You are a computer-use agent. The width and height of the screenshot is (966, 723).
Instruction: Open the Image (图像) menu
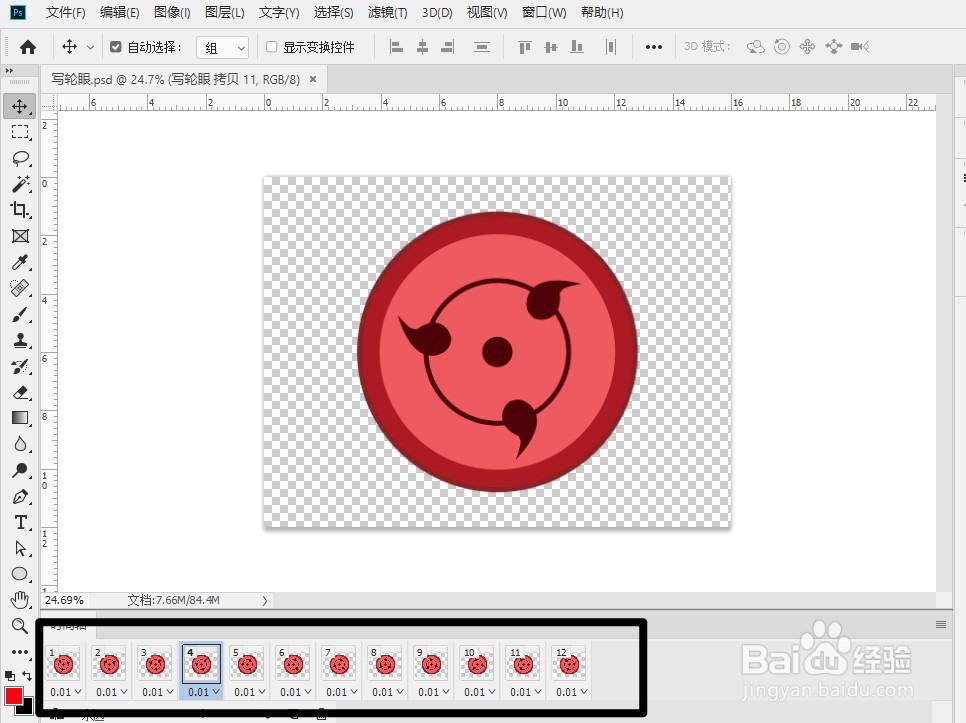tap(172, 12)
